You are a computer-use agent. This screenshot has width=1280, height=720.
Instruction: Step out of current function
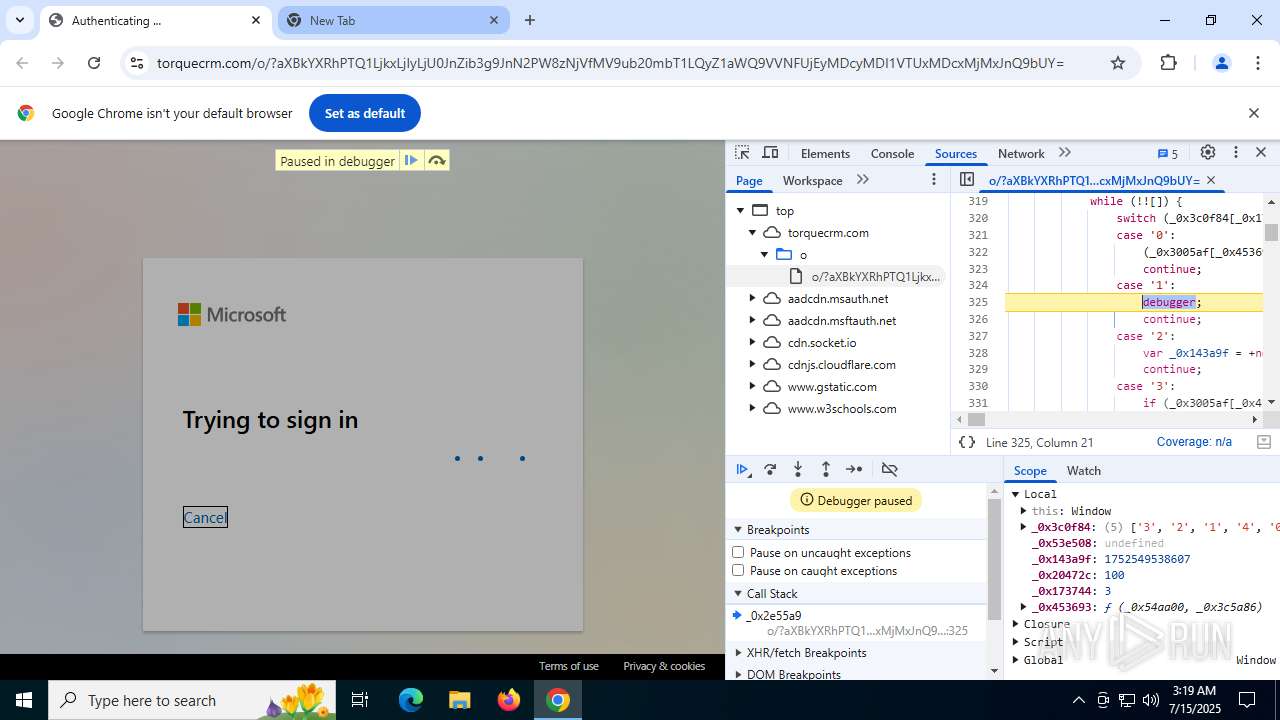826,469
